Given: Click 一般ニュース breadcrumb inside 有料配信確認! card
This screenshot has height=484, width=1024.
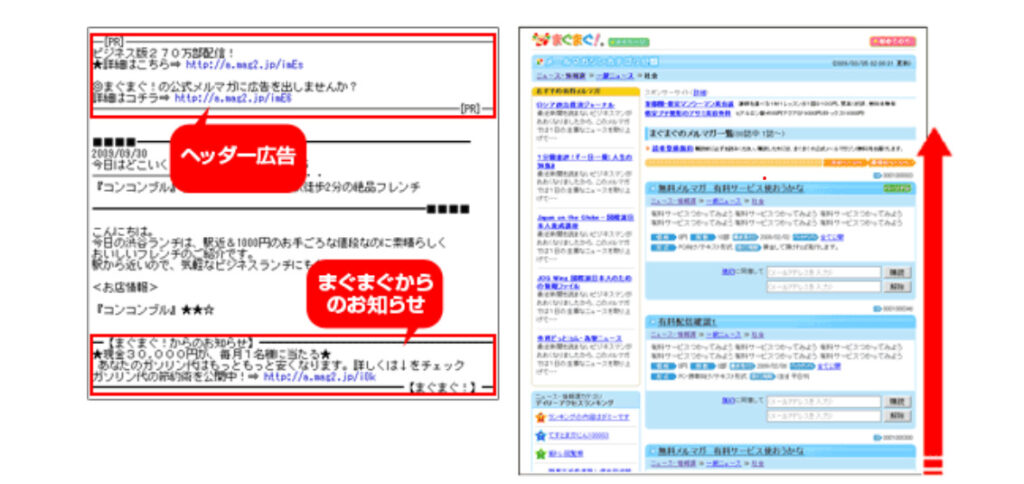Looking at the screenshot, I should [x=723, y=334].
